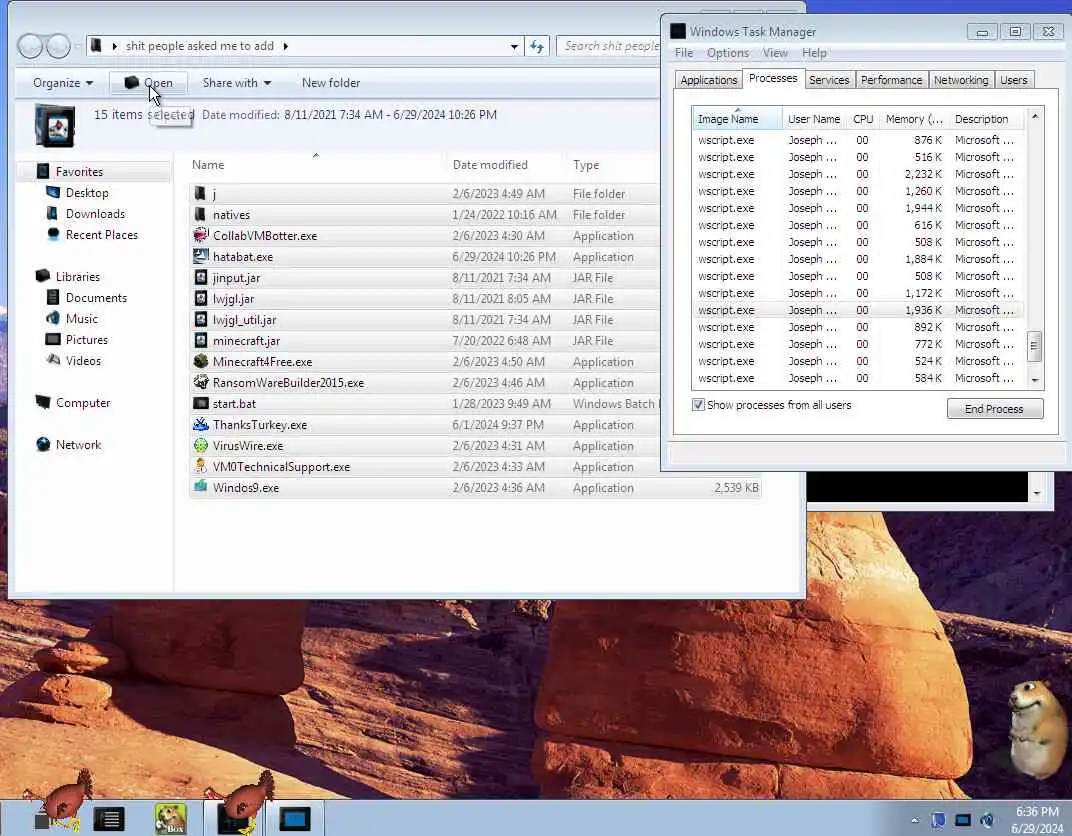Viewport: 1072px width, 836px height.
Task: Sort processes by Memory column
Action: pyautogui.click(x=914, y=119)
